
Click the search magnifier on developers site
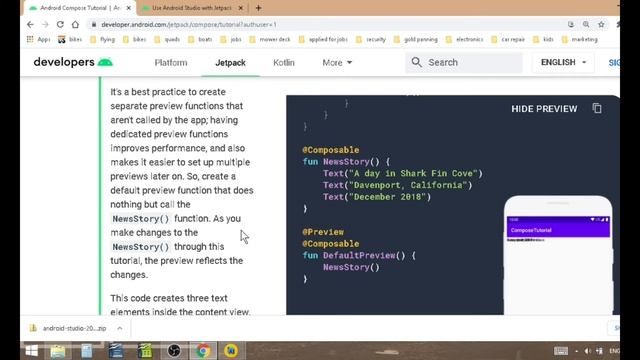(416, 62)
